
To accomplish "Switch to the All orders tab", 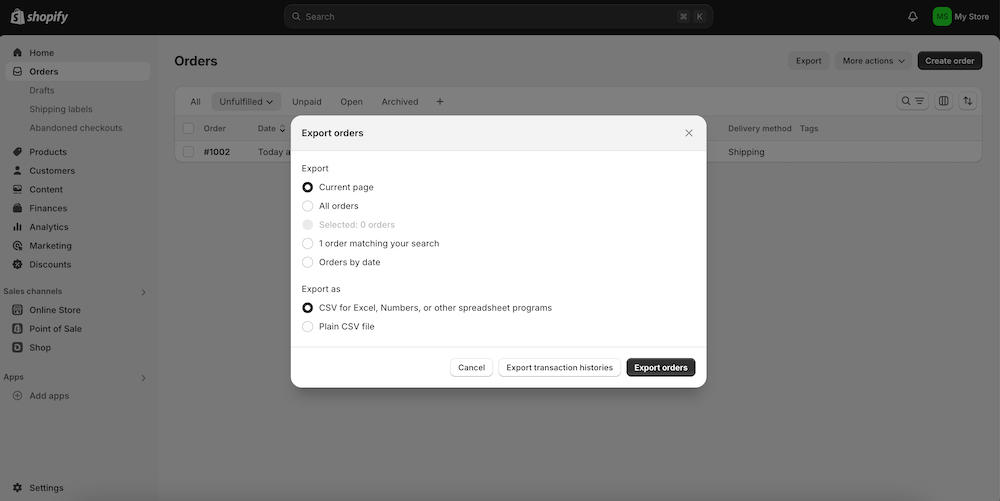I will 195,101.
